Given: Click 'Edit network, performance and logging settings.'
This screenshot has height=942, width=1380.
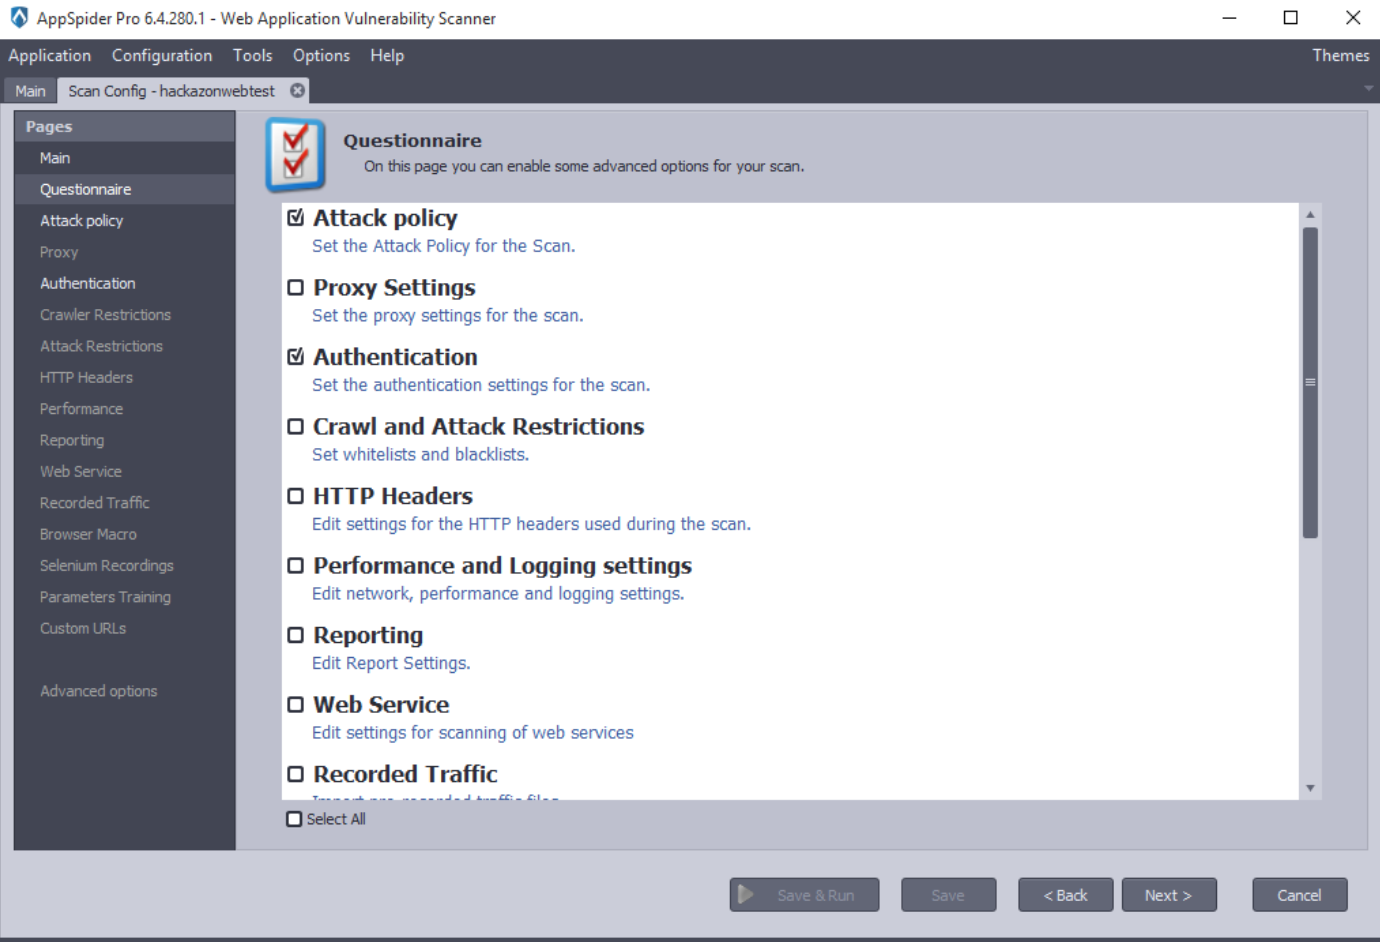Looking at the screenshot, I should tap(498, 594).
